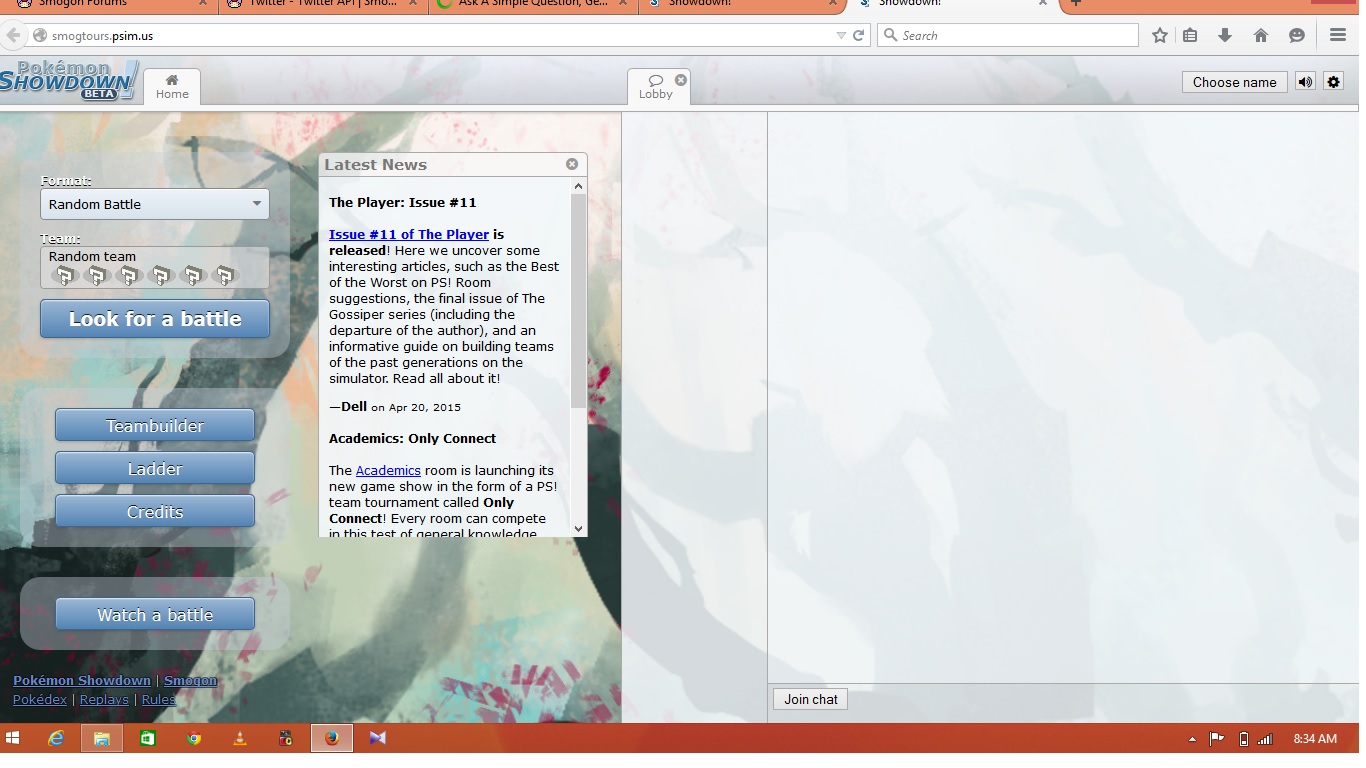Go to the browser home page icon
Image resolution: width=1366 pixels, height=768 pixels.
1261,35
